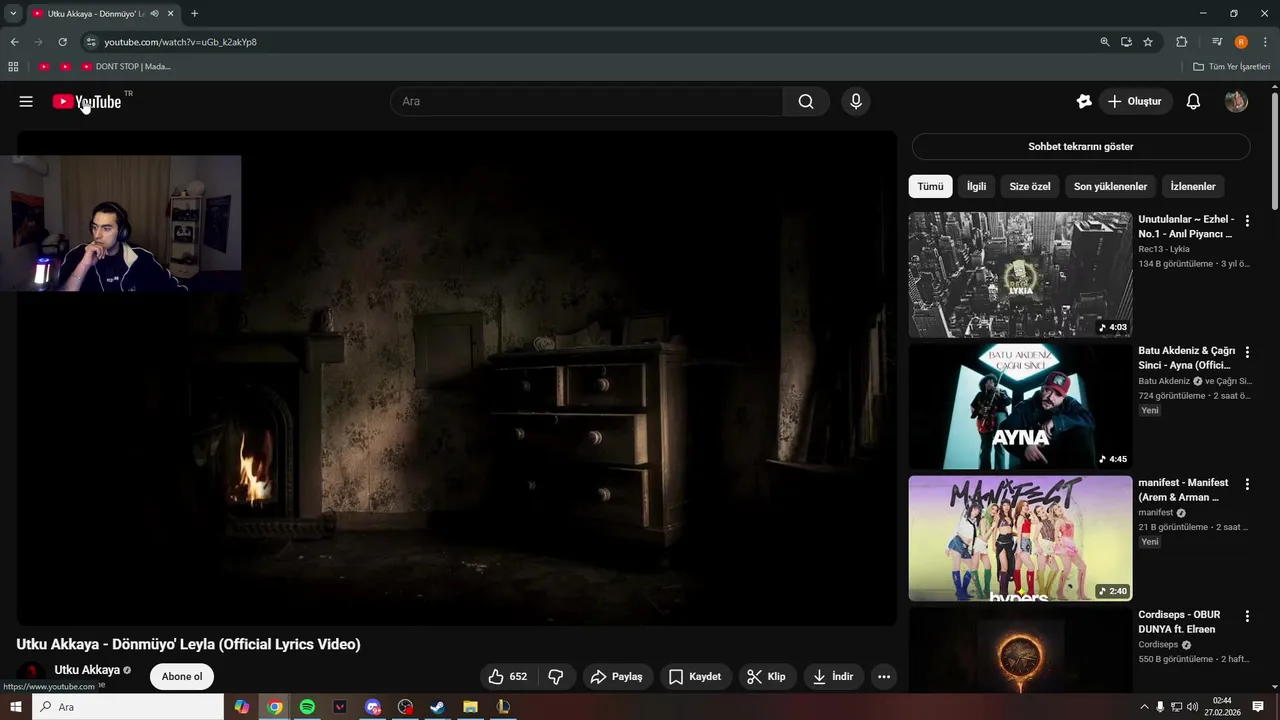Open Discord from the taskbar
Image resolution: width=1280 pixels, height=720 pixels.
tap(373, 707)
